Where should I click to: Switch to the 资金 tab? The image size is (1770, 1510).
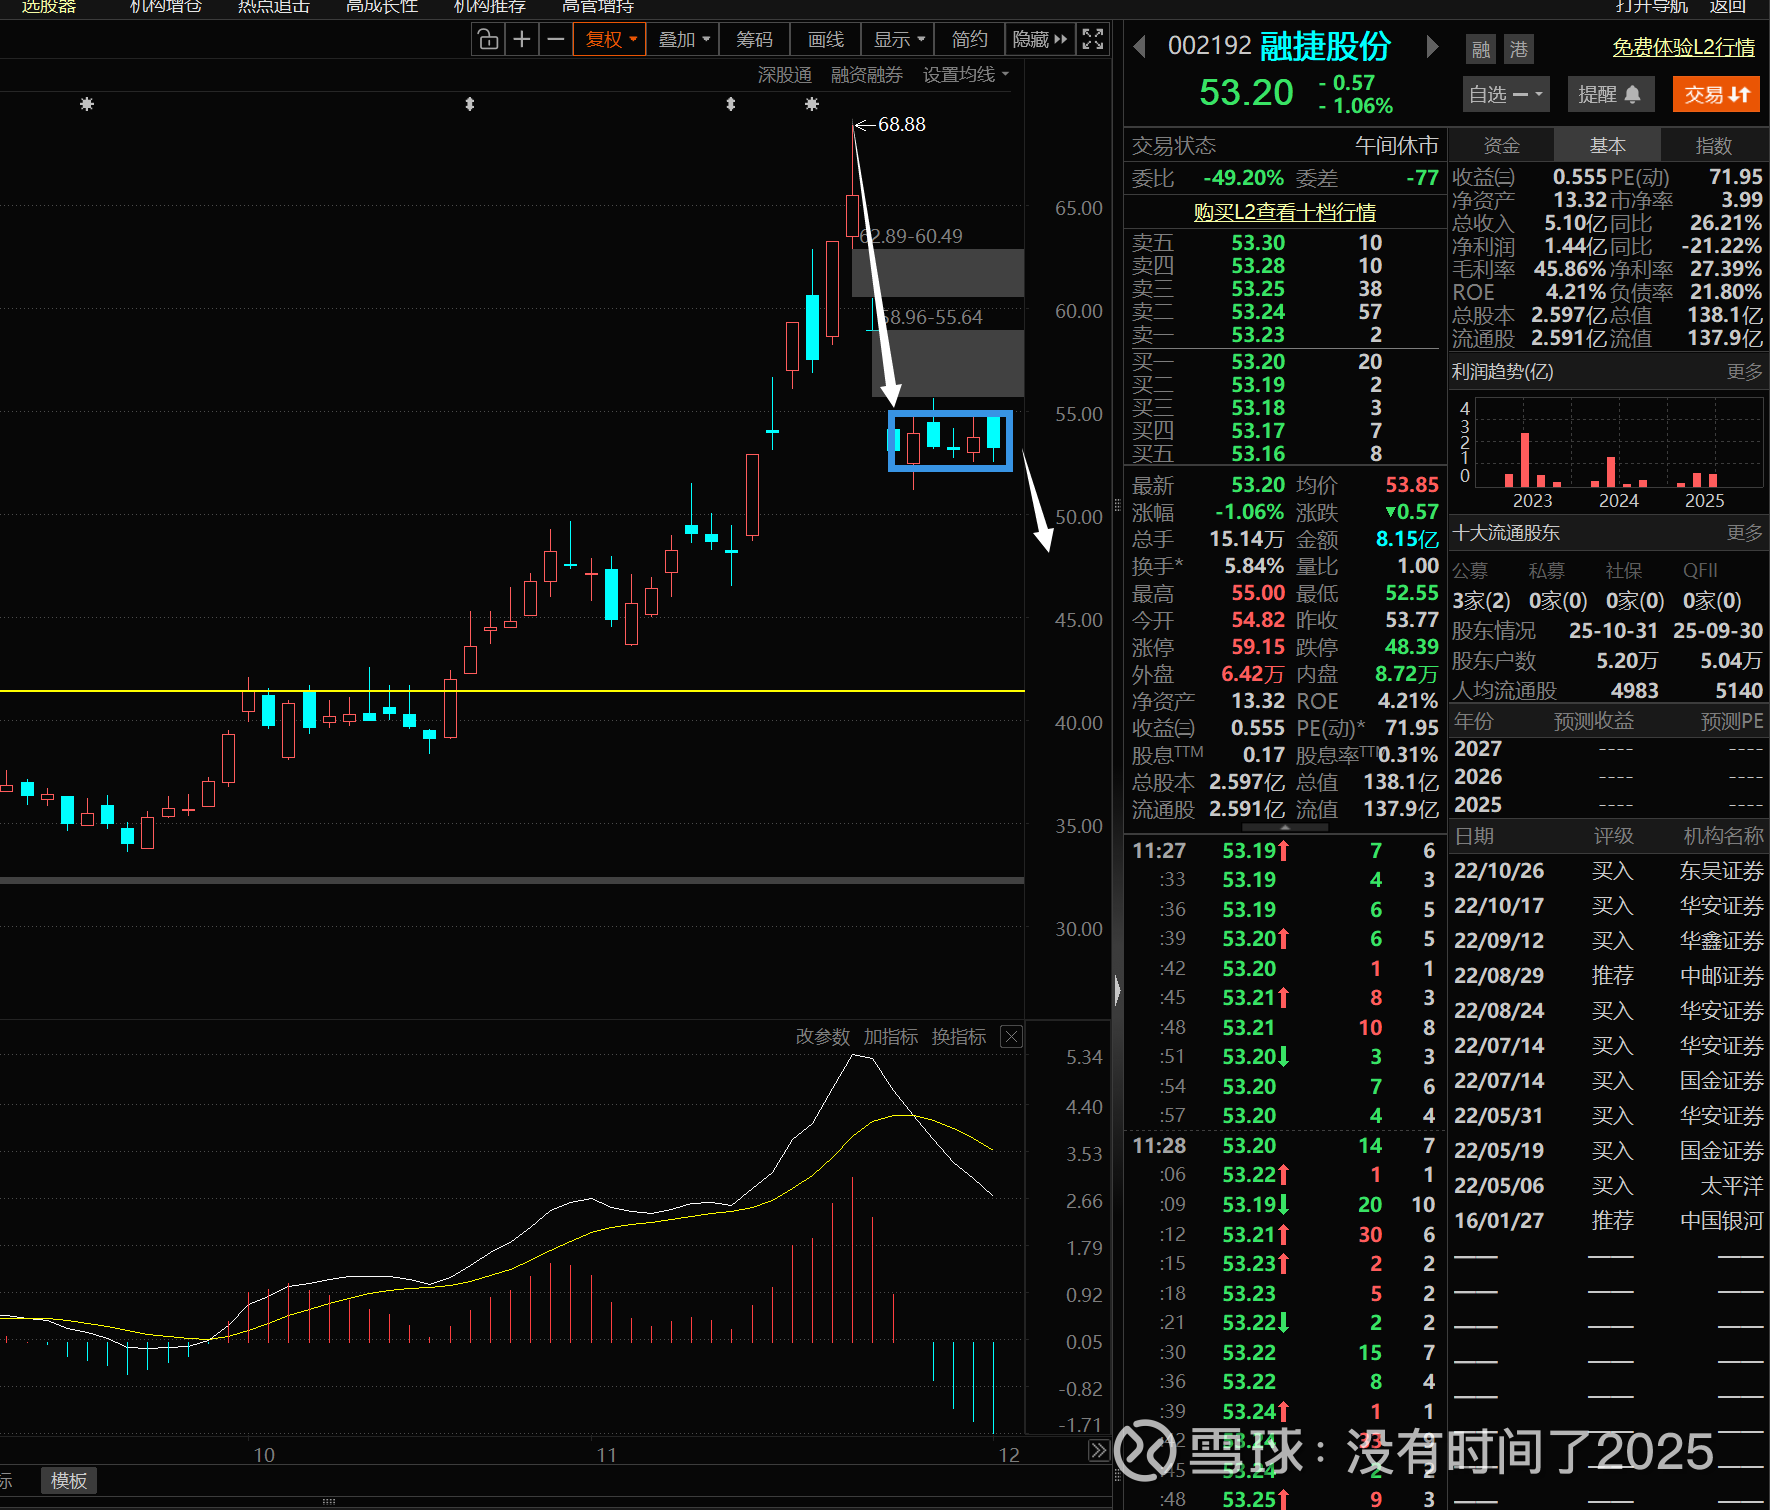tap(1501, 146)
